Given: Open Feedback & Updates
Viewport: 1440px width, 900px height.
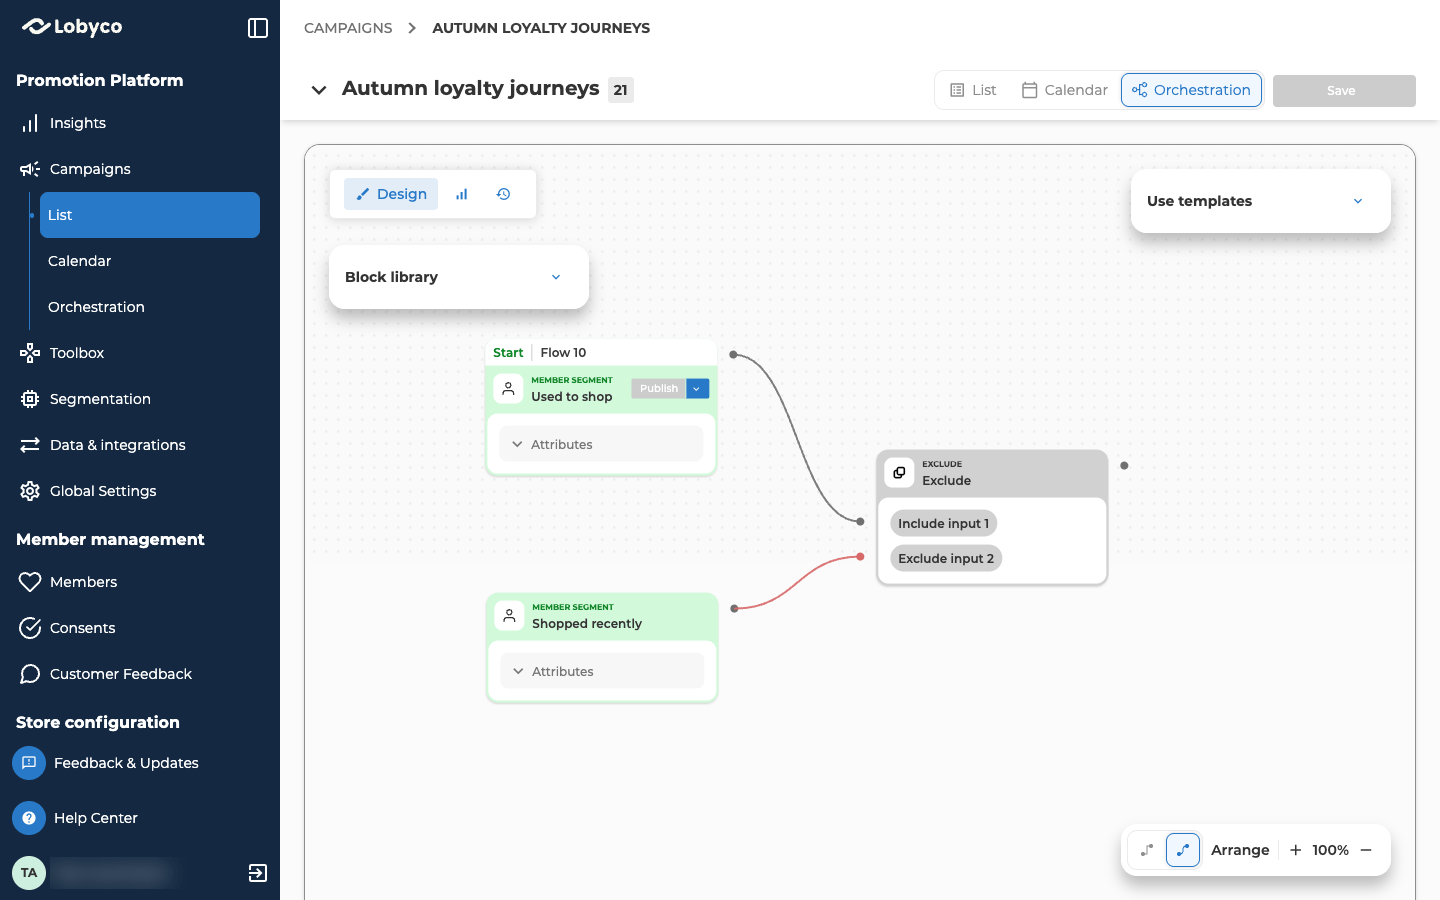Looking at the screenshot, I should point(106,763).
